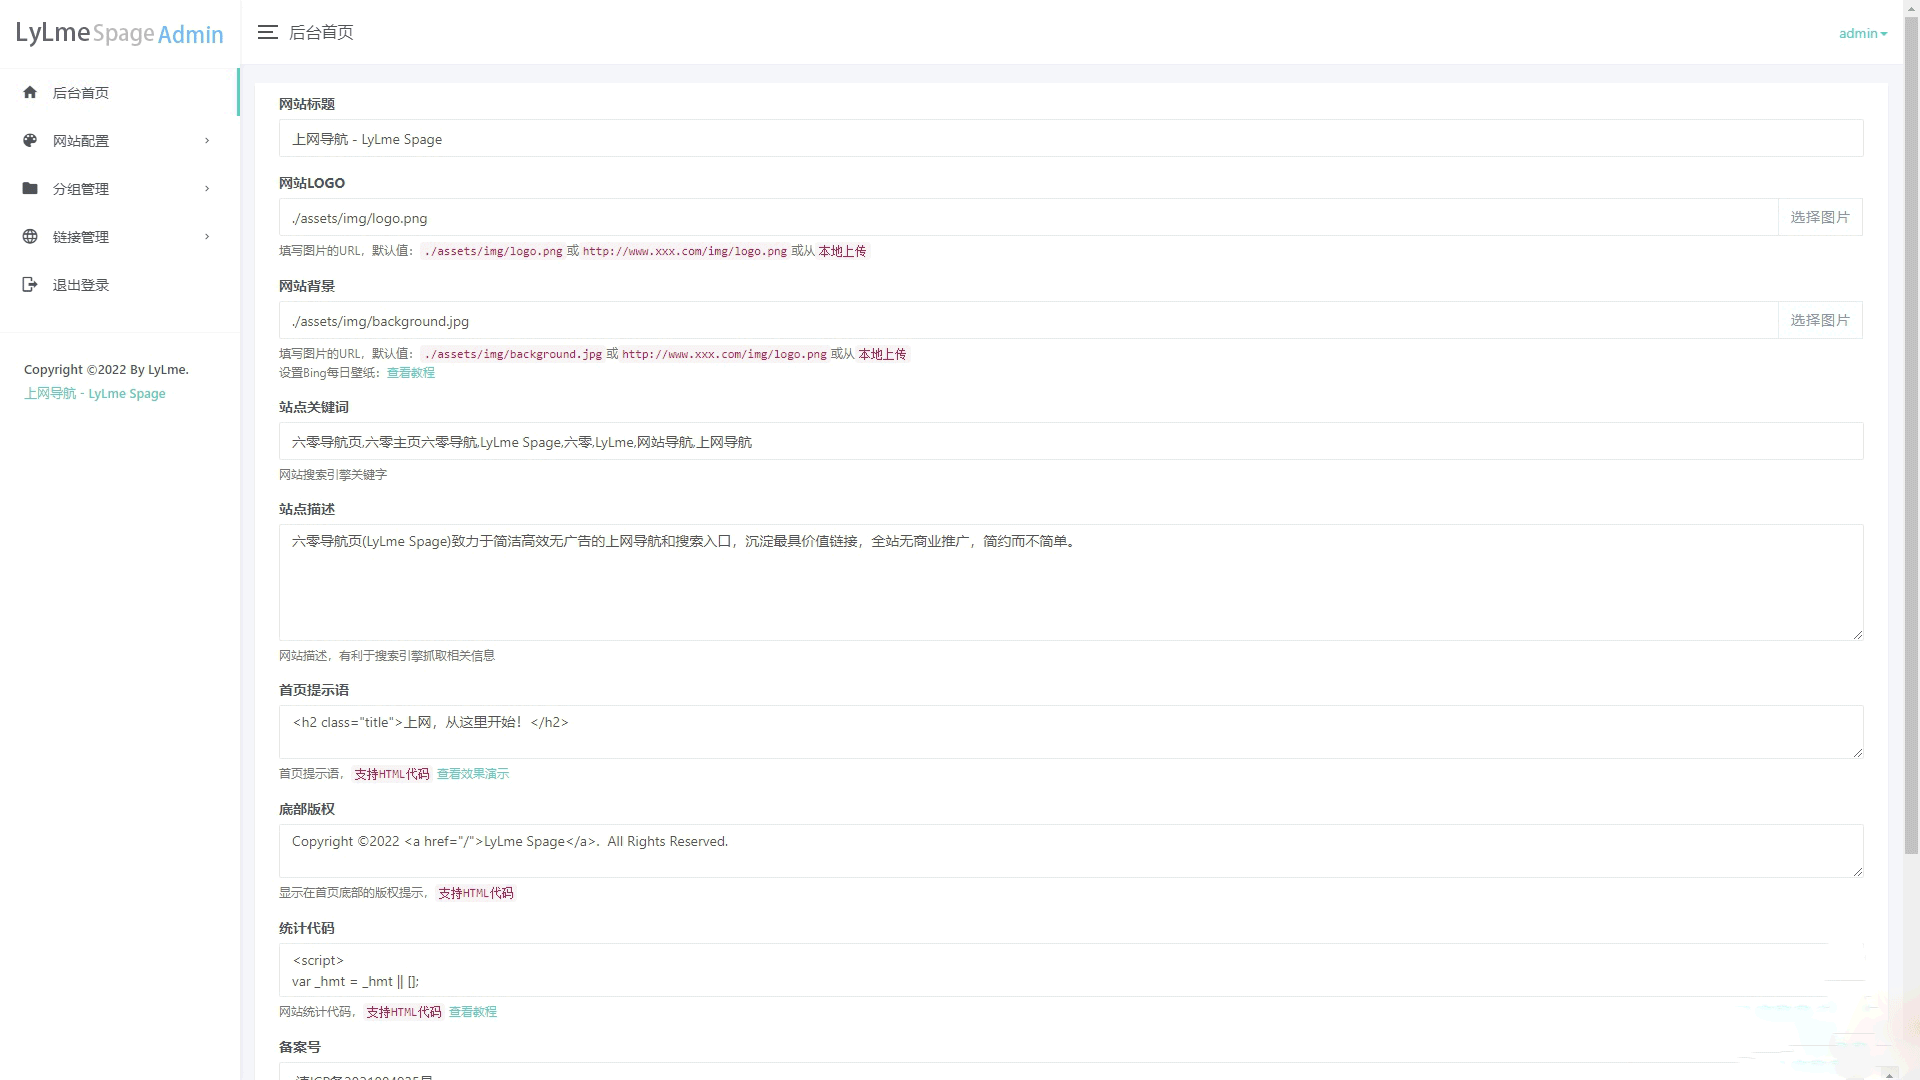The height and width of the screenshot is (1080, 1920).
Task: Click the logout icon beside 退出登录
Action: click(30, 284)
